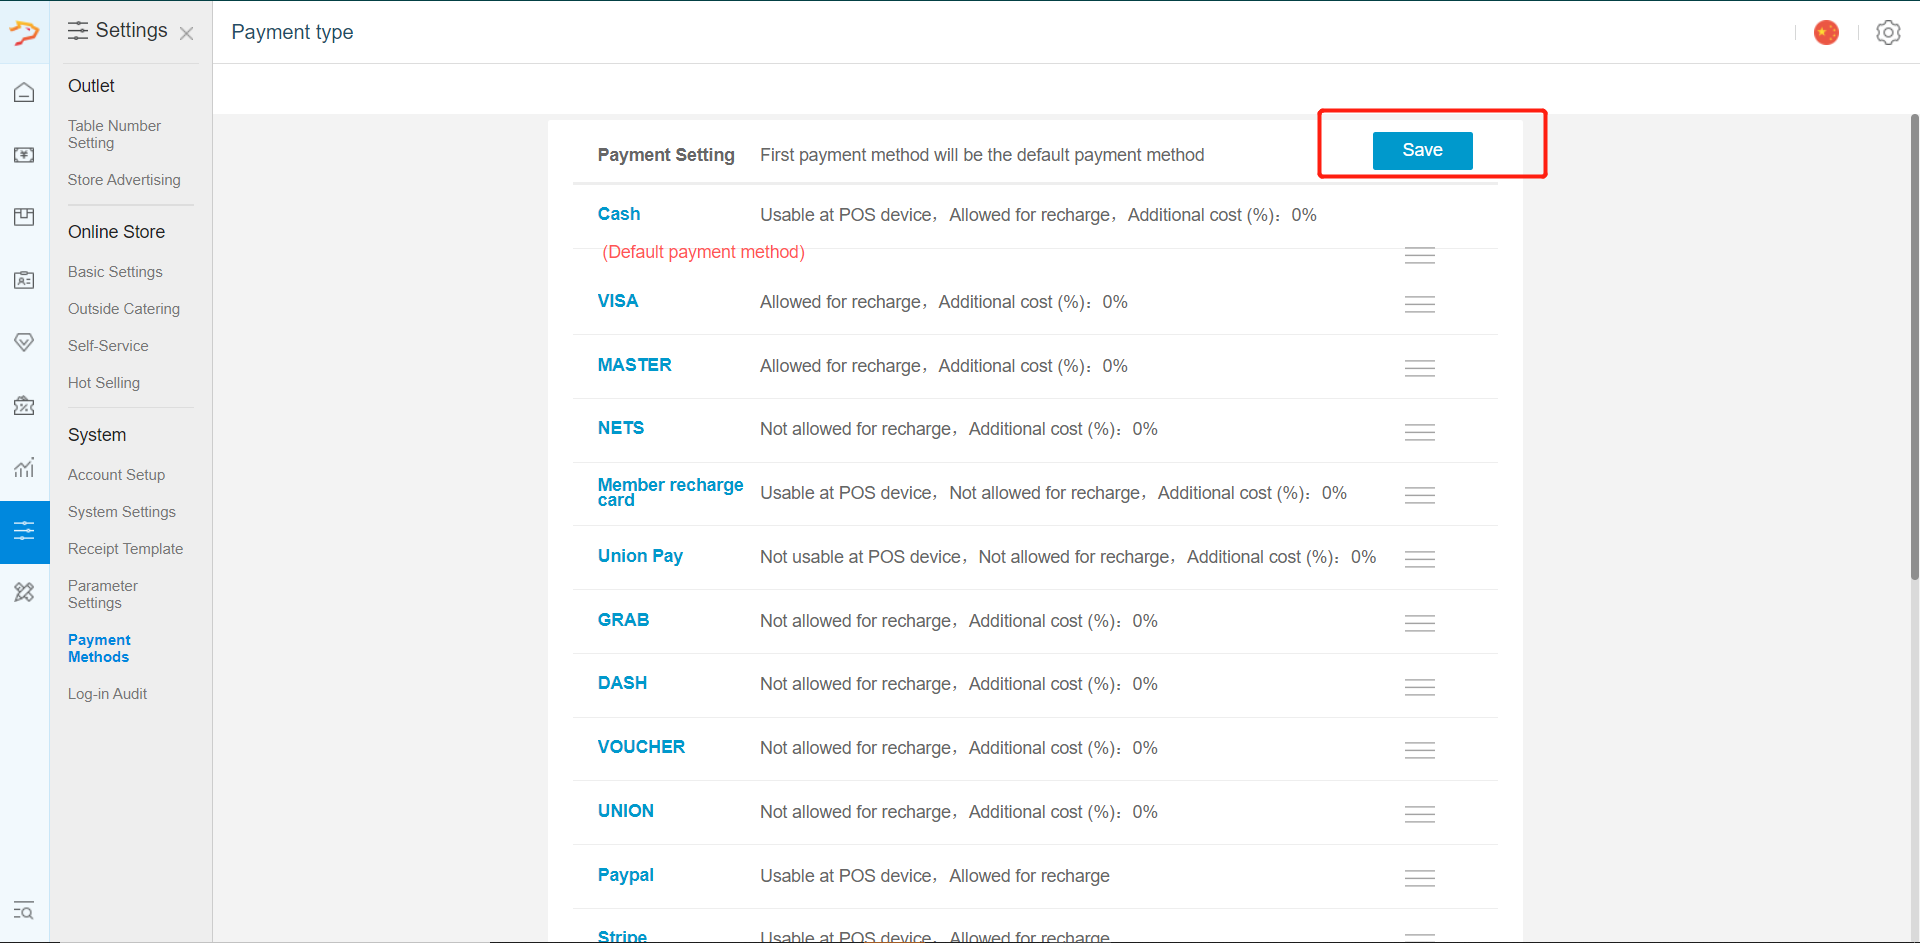This screenshot has height=943, width=1920.
Task: Open the yen cashier sidebar icon
Action: (x=24, y=155)
